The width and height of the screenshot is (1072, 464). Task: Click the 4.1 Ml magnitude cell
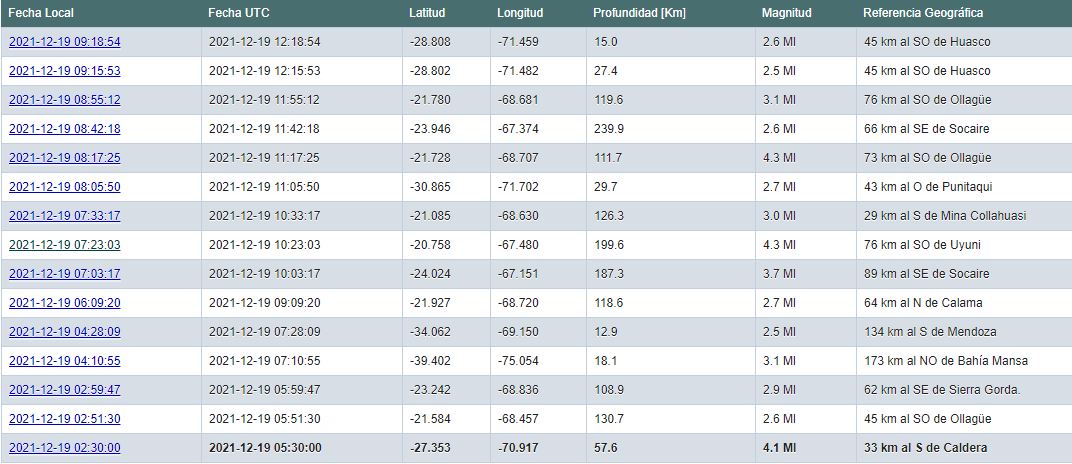pos(778,448)
